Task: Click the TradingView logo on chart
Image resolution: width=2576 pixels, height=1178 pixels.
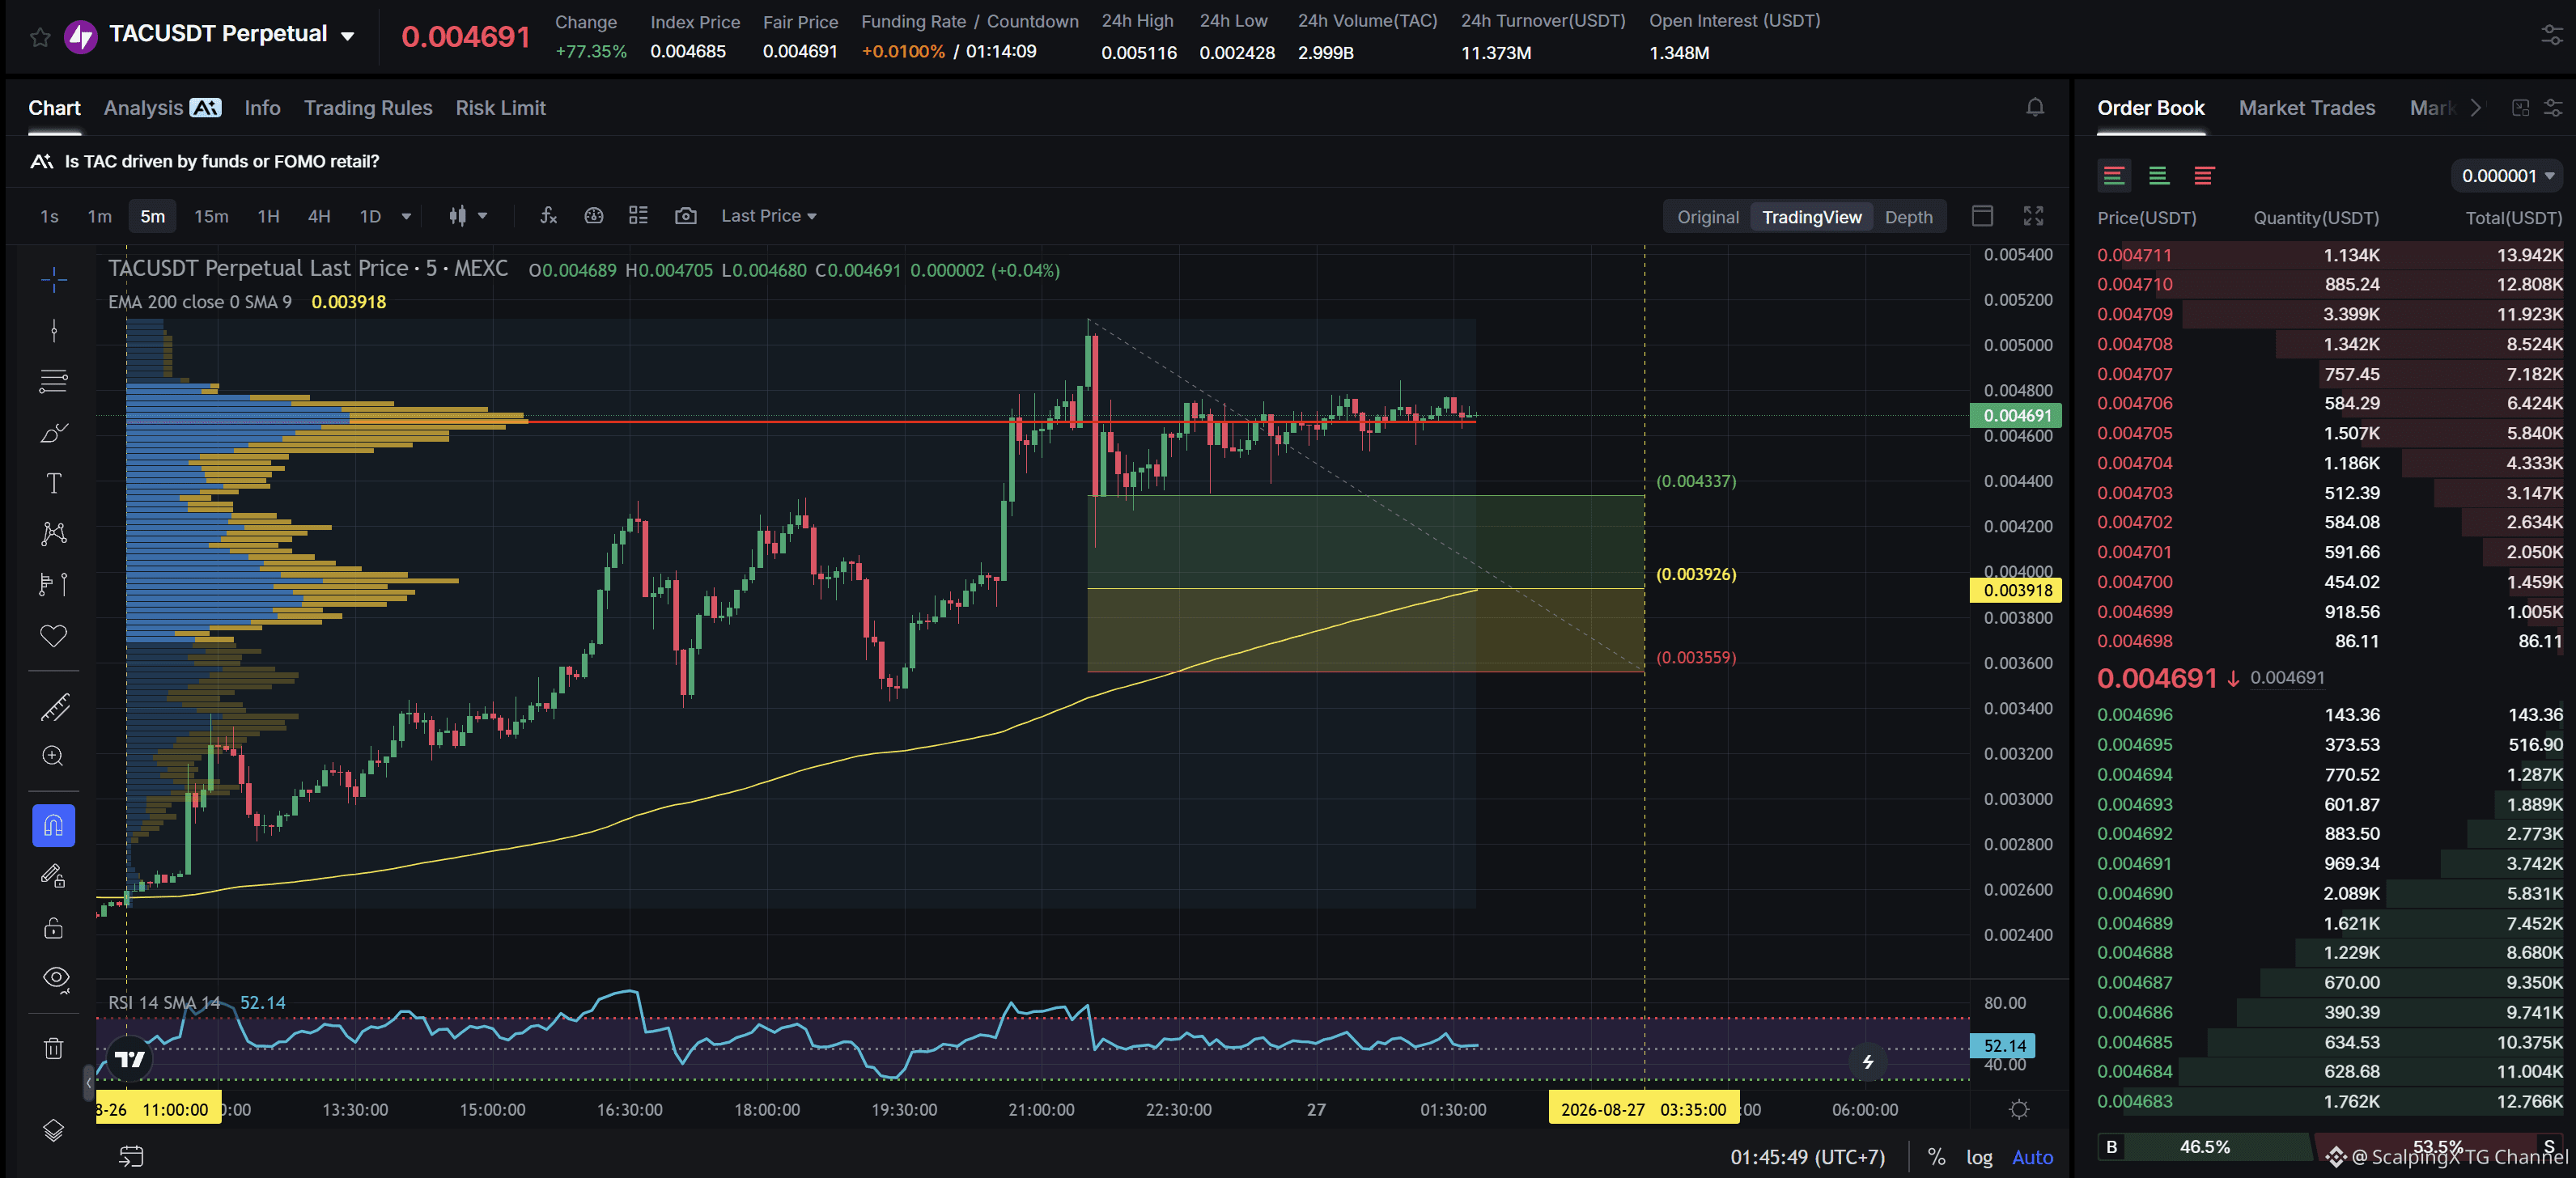Action: coord(129,1059)
